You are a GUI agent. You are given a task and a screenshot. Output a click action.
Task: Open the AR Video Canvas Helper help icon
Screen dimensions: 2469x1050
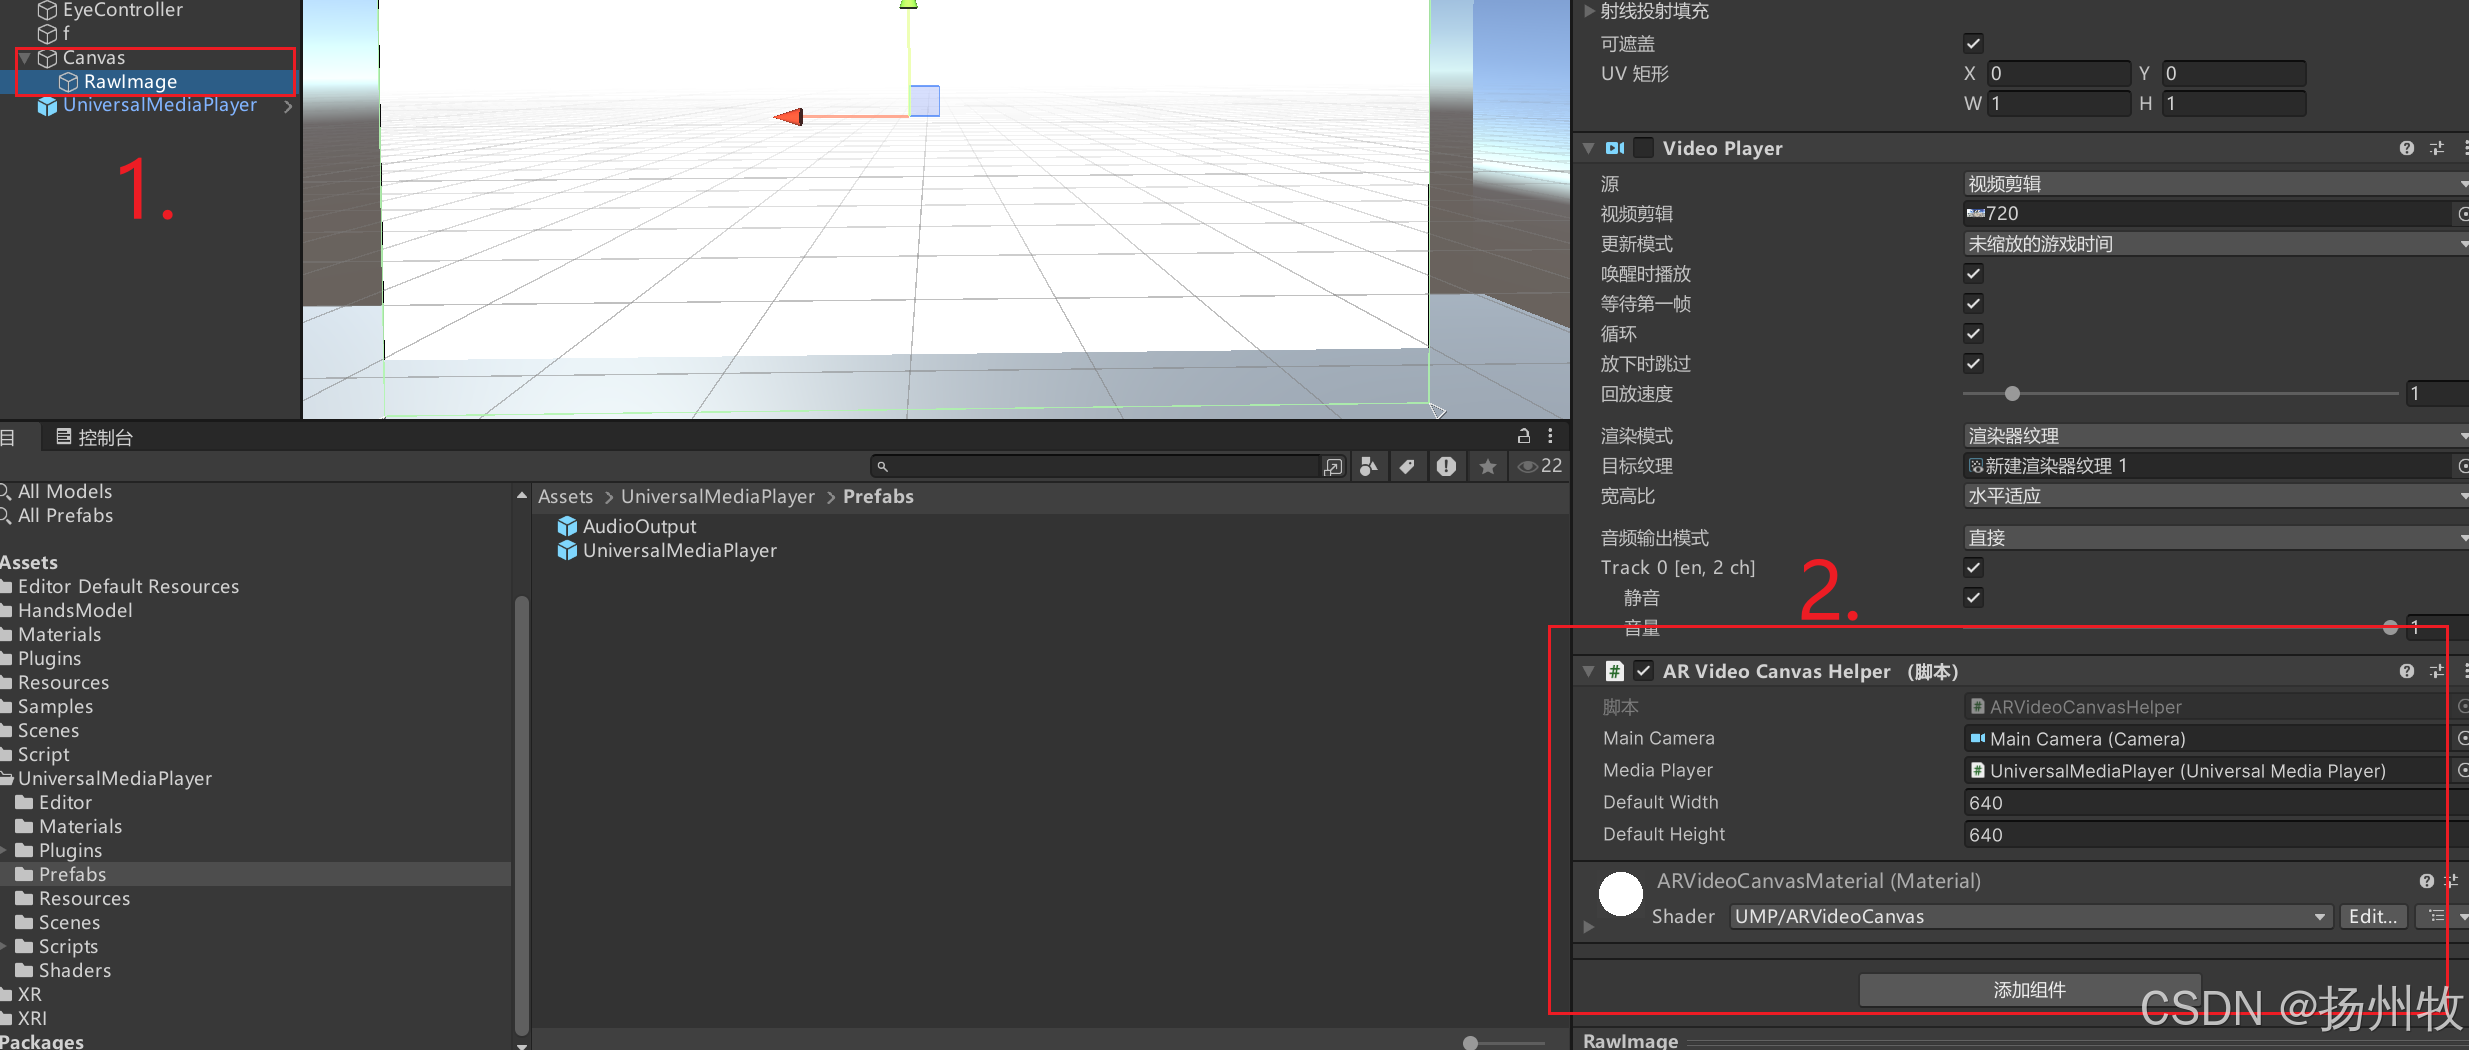2405,671
